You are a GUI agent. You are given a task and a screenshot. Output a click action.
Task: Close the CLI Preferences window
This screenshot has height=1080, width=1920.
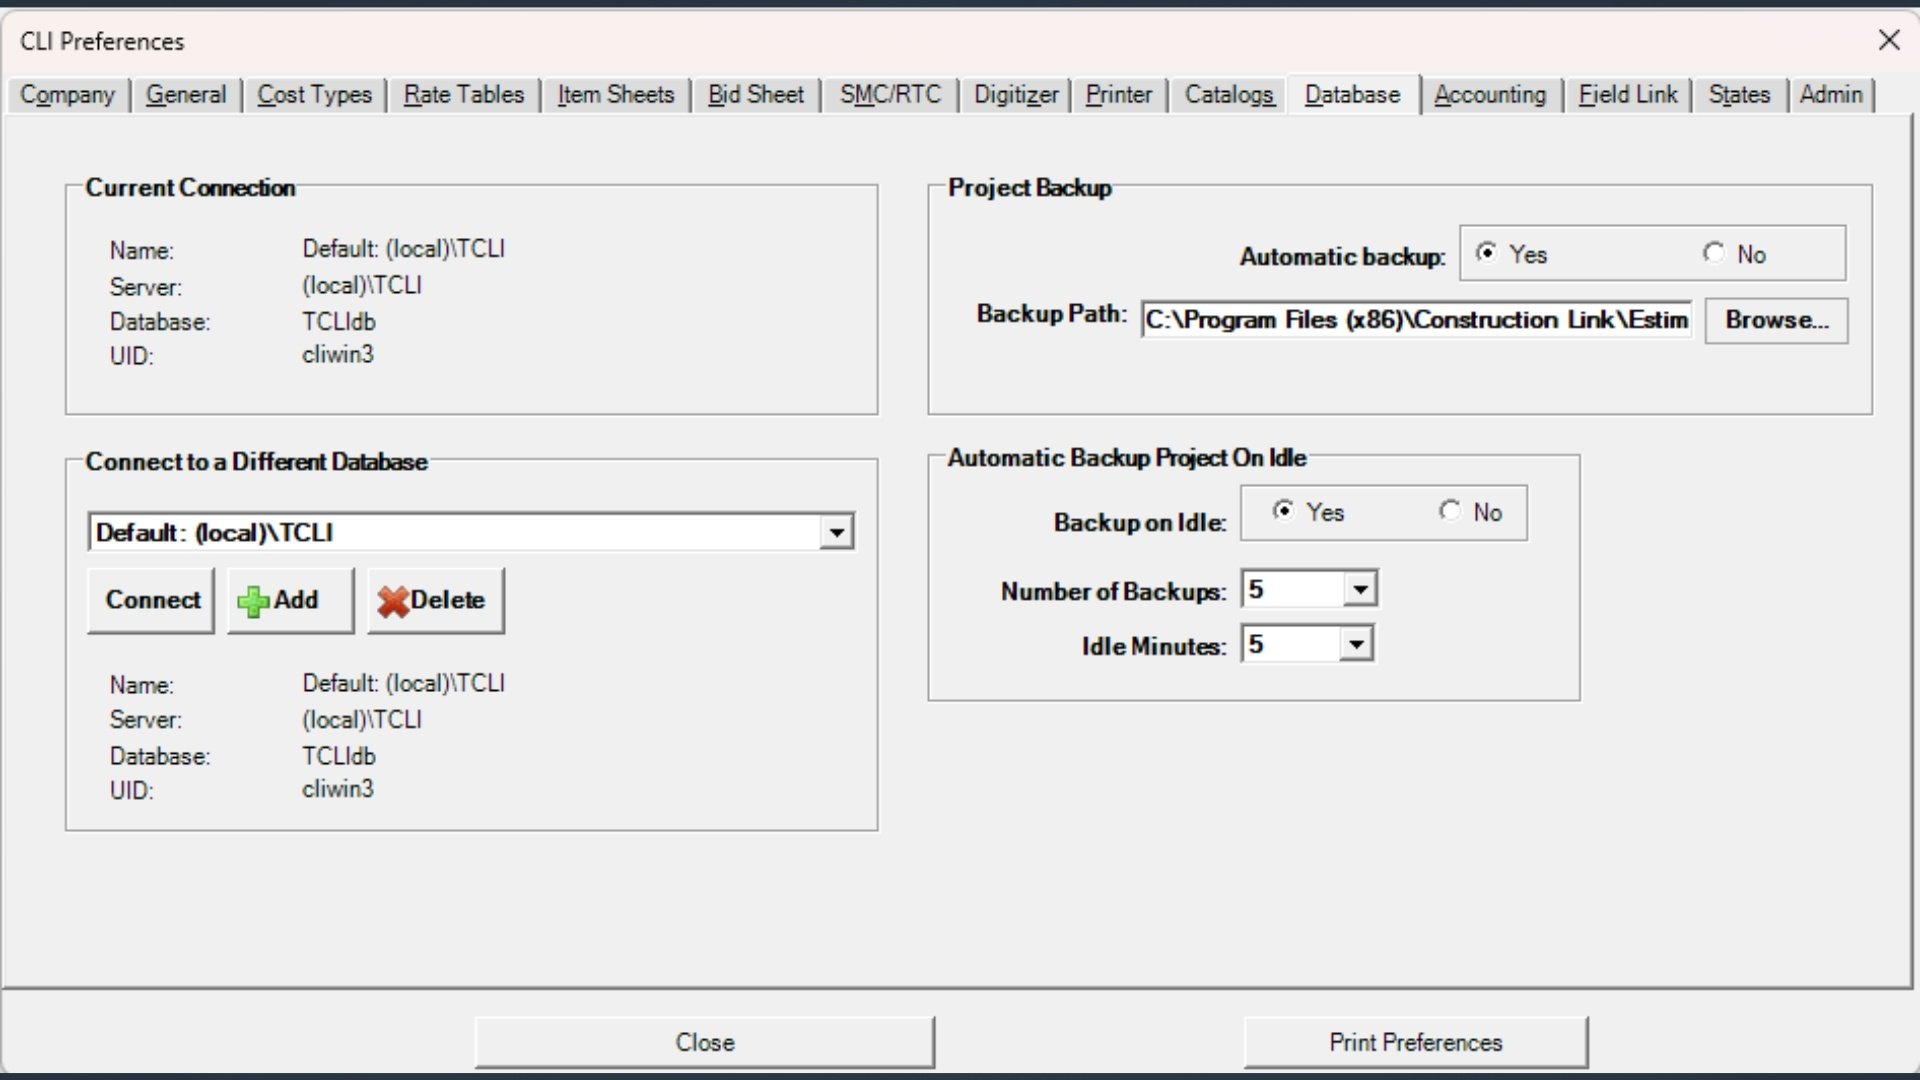click(1888, 41)
